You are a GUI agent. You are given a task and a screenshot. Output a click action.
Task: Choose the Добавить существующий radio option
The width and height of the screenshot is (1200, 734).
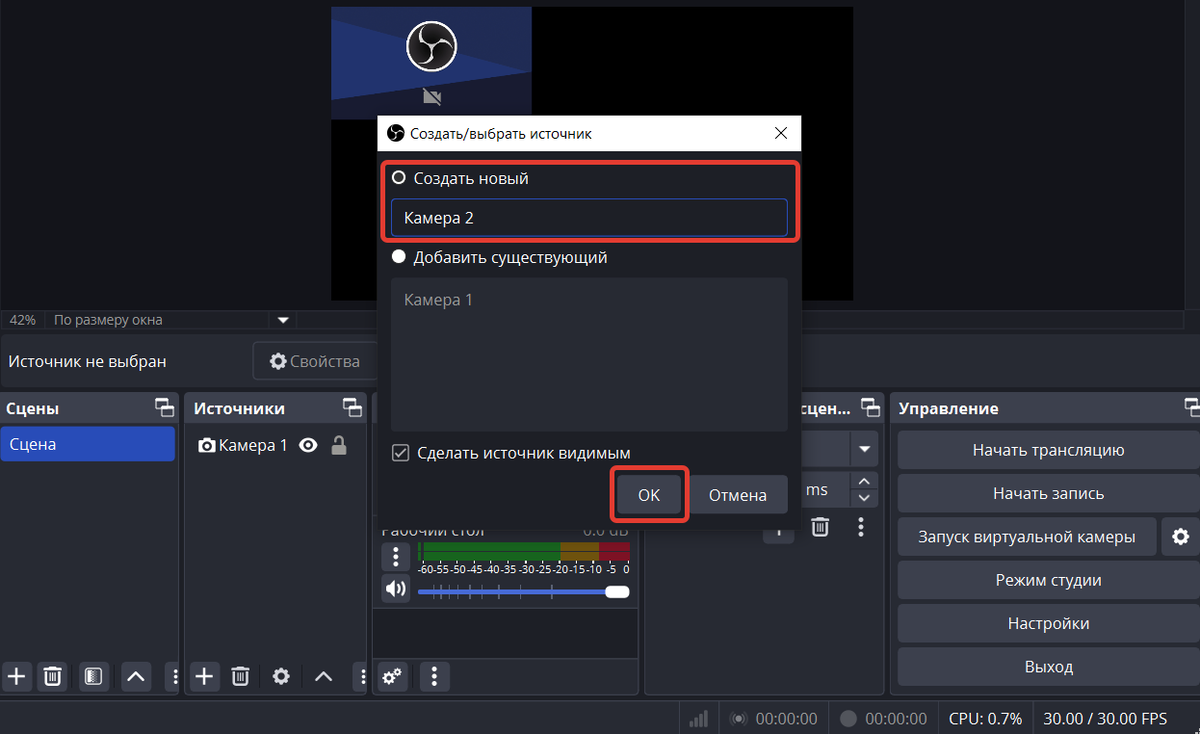pyautogui.click(x=399, y=257)
